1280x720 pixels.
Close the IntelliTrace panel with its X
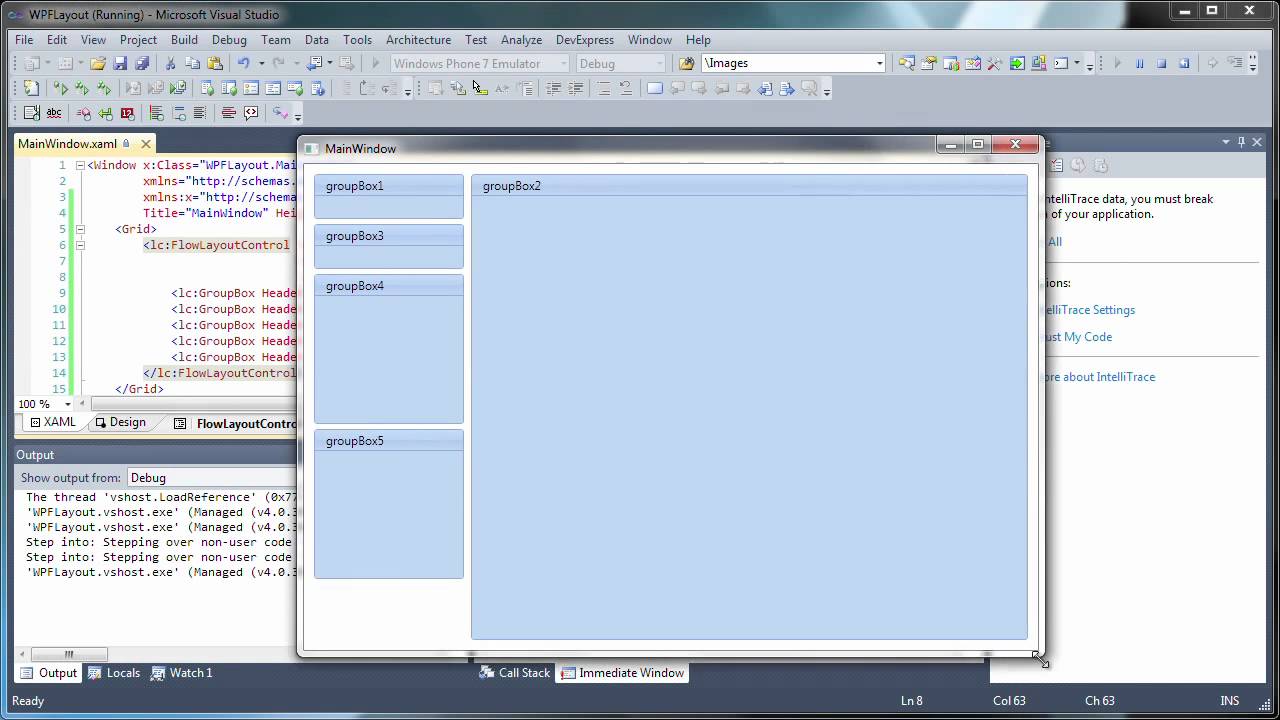[x=1258, y=142]
